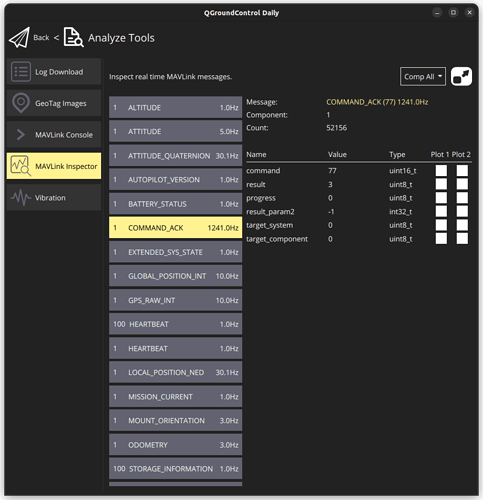Enable Plot 2 for result field
This screenshot has width=483, height=500.
pyautogui.click(x=462, y=184)
